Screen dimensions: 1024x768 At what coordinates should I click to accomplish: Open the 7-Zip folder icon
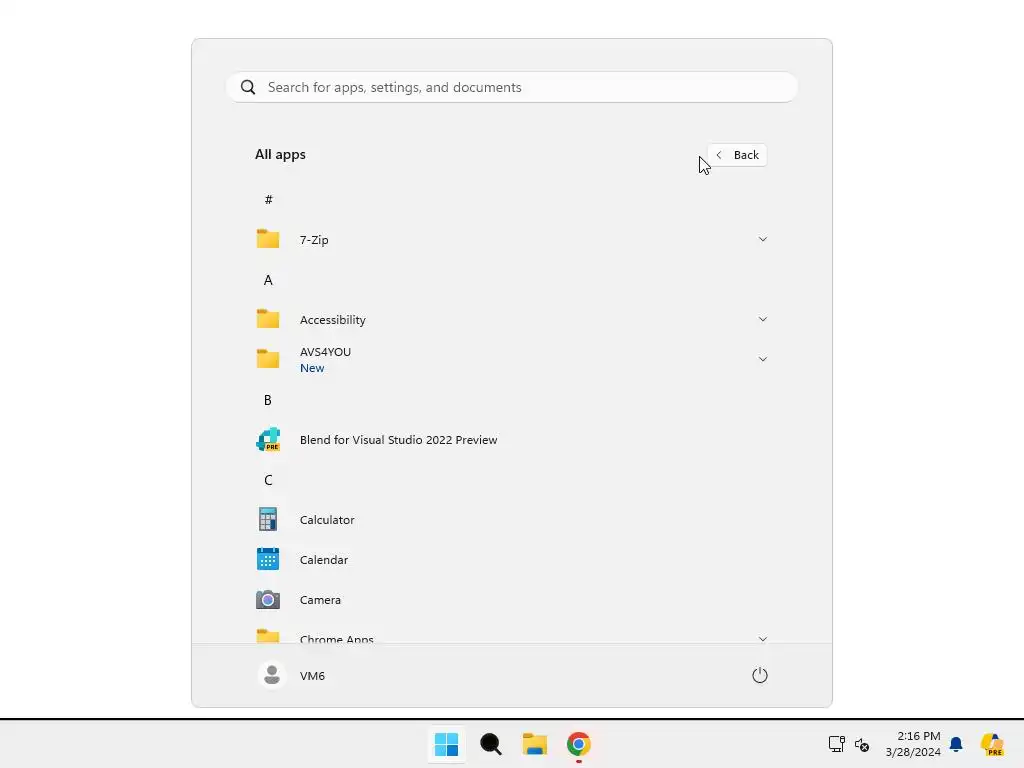[268, 239]
